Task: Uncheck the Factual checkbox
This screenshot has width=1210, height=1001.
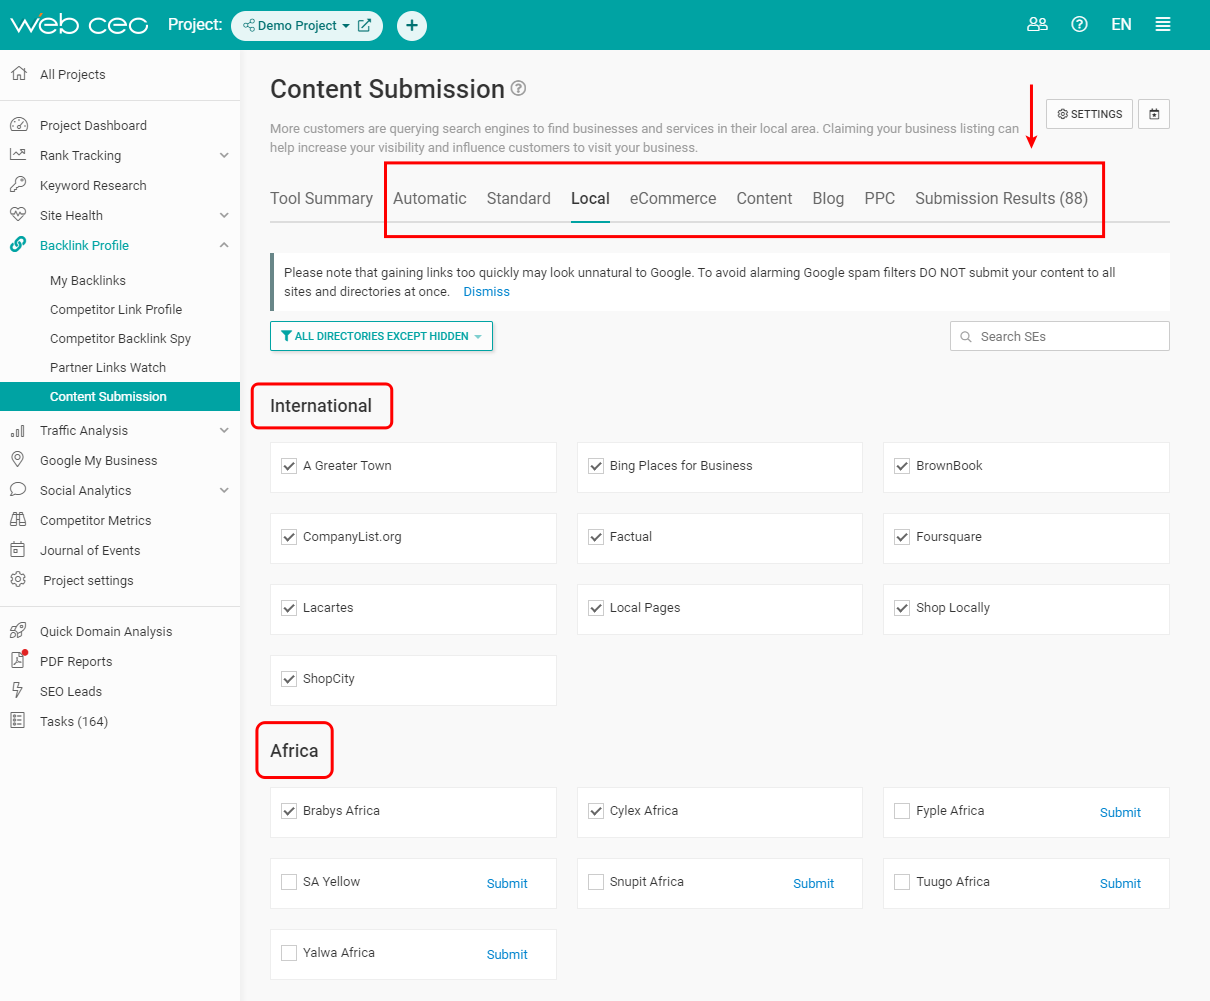Action: (x=596, y=537)
